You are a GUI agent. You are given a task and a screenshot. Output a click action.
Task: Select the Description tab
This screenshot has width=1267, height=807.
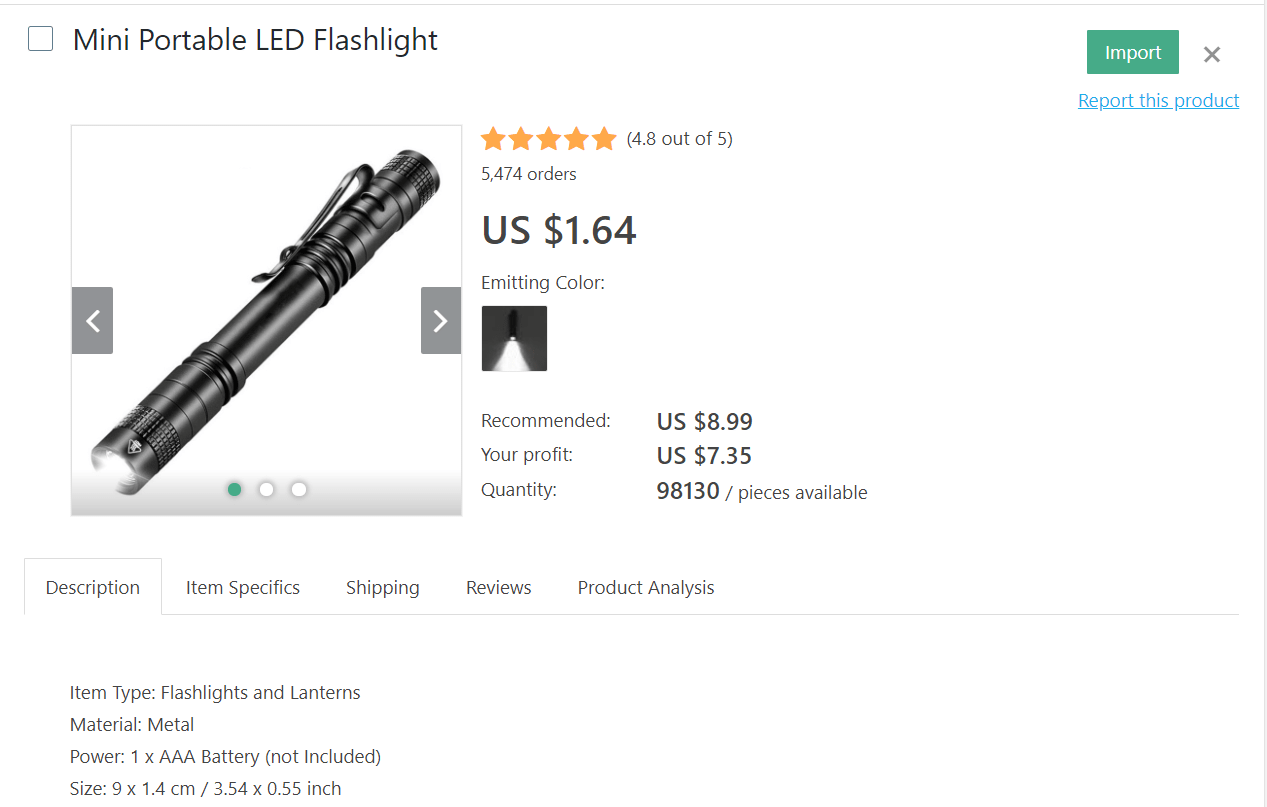pos(92,587)
